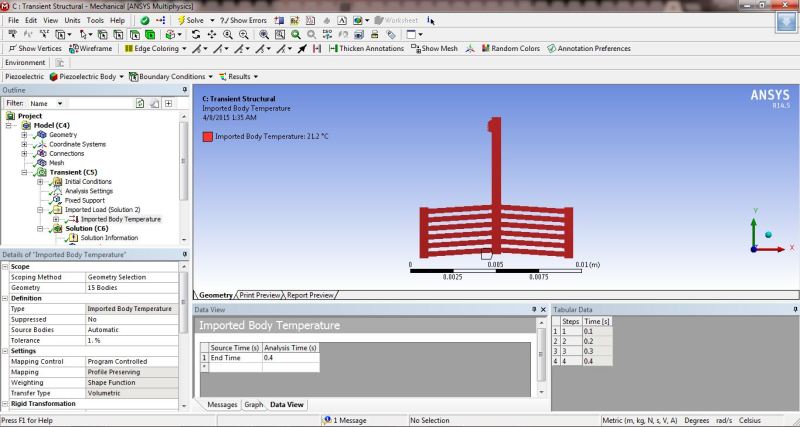This screenshot has height=427, width=800.
Task: Click Show Errors button
Action: [243, 20]
